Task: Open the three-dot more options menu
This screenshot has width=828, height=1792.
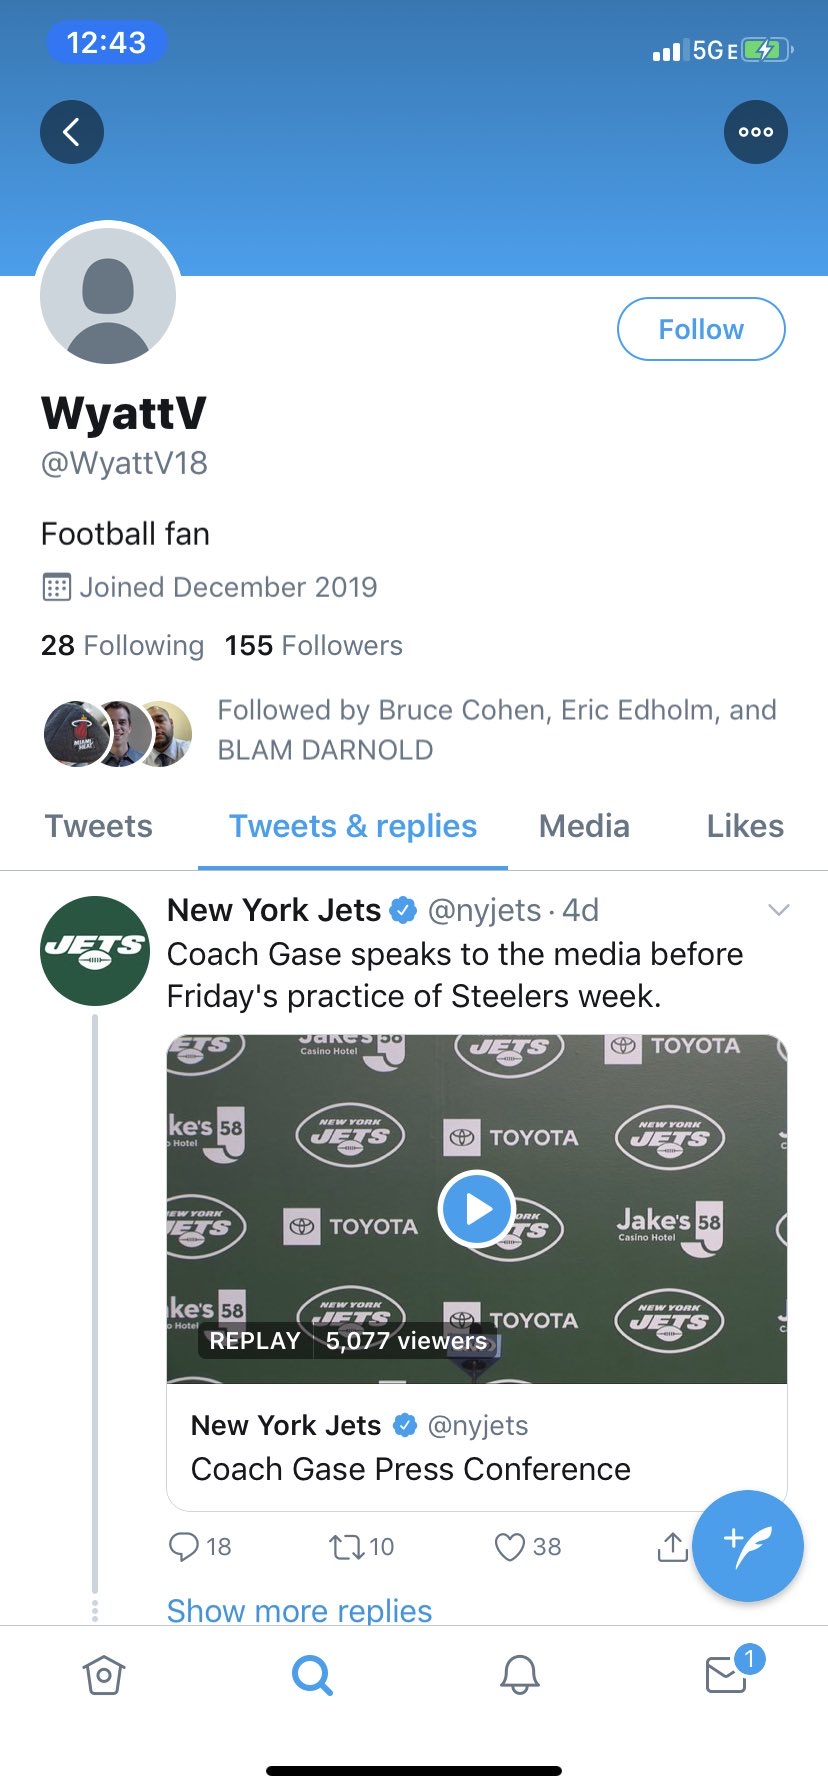Action: click(755, 132)
